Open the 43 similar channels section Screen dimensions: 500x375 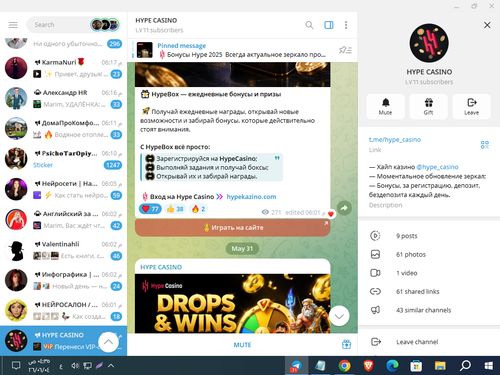tap(429, 310)
